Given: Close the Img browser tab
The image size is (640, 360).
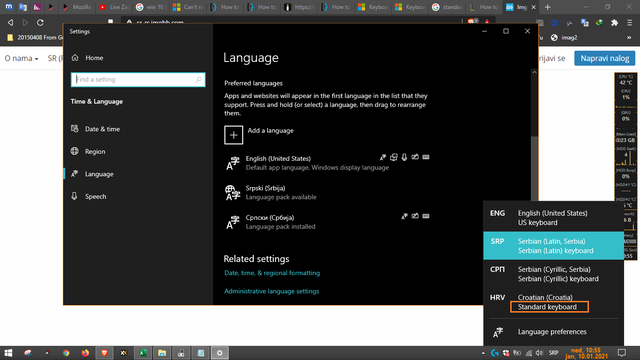Looking at the screenshot, I should (533, 7).
